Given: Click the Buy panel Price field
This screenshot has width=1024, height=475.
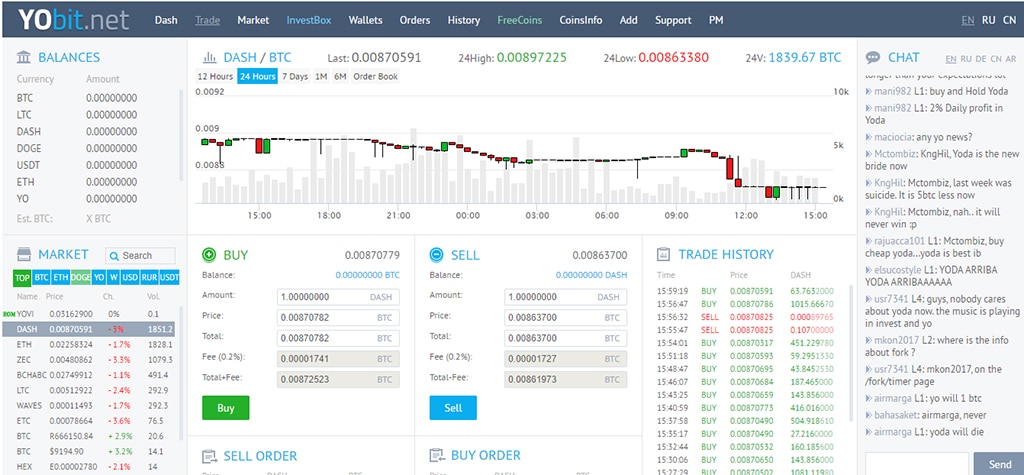Looking at the screenshot, I should pos(338,318).
